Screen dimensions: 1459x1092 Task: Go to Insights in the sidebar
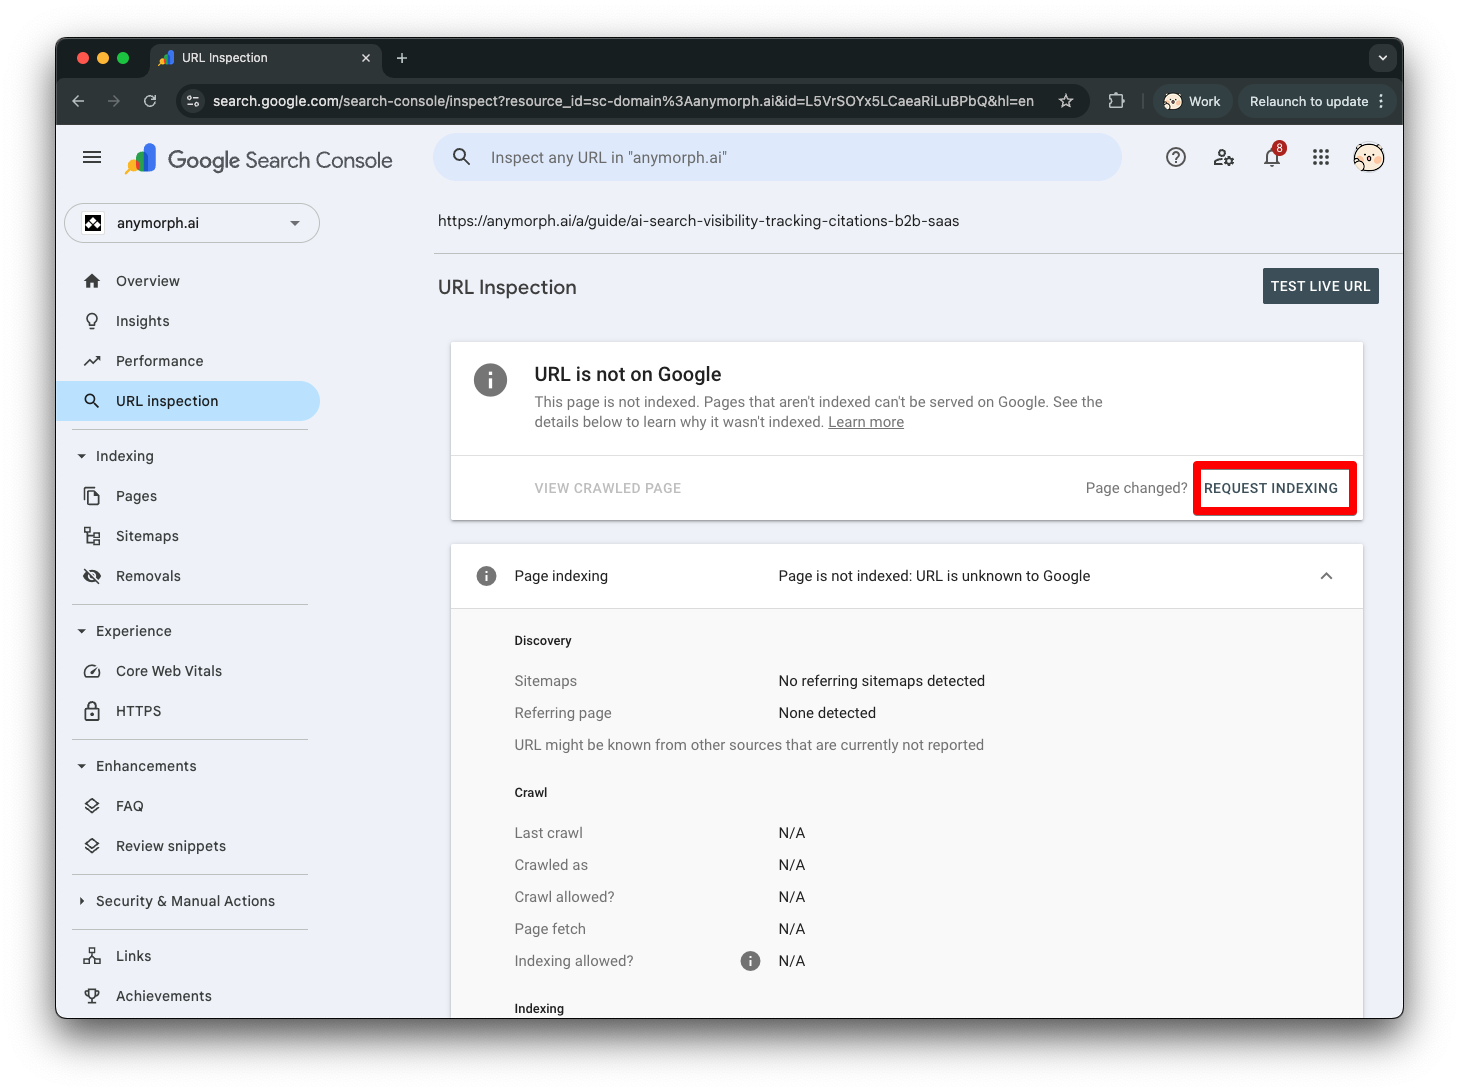tap(141, 320)
